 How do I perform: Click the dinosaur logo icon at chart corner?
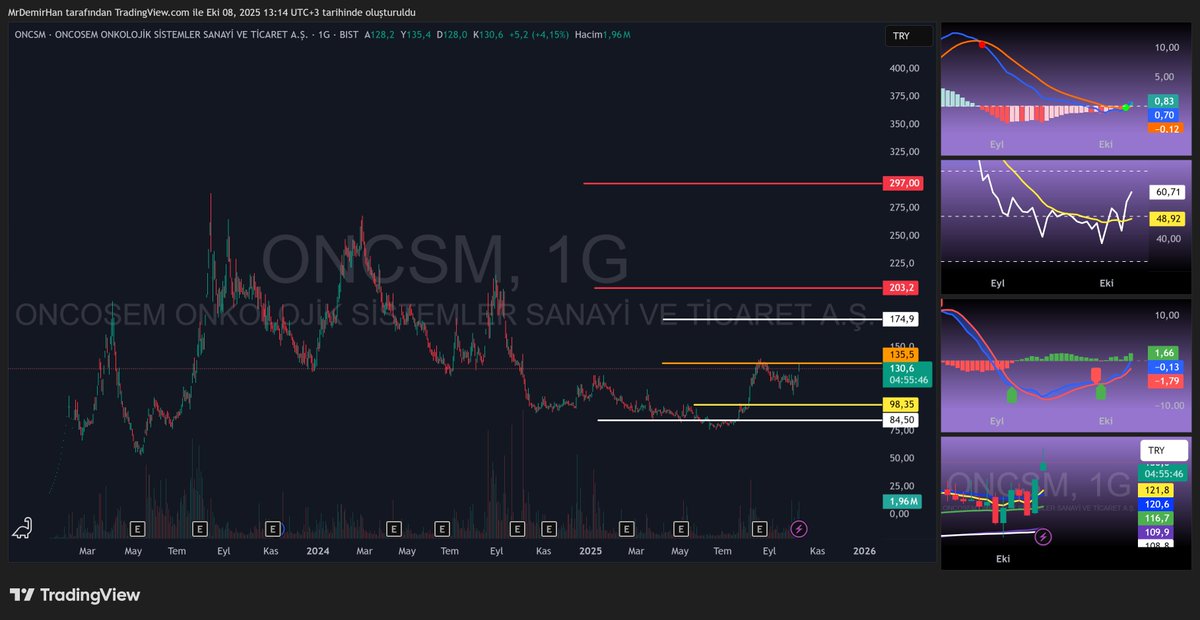click(x=22, y=528)
